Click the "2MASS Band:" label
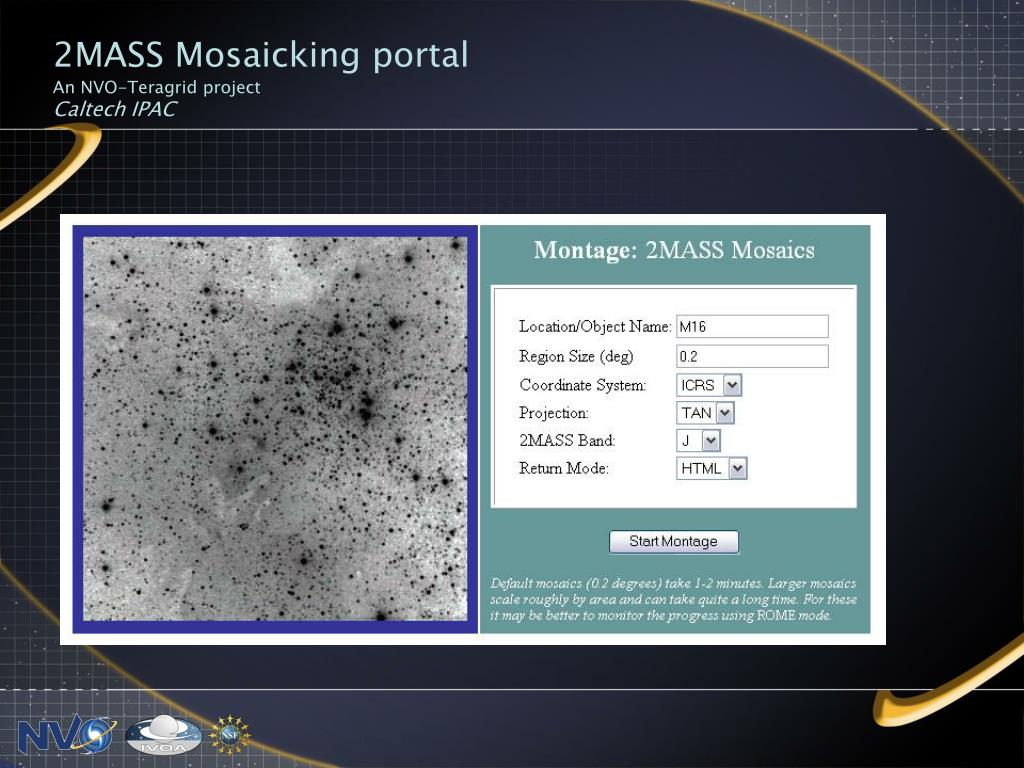 point(567,440)
